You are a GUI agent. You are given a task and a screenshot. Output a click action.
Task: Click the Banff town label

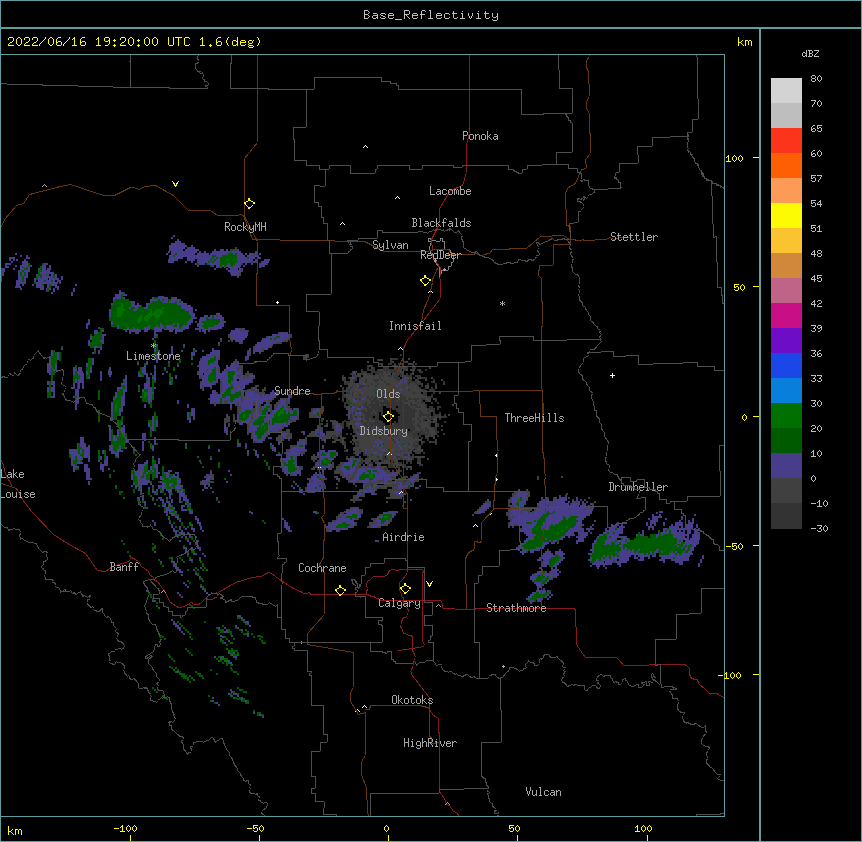(124, 567)
